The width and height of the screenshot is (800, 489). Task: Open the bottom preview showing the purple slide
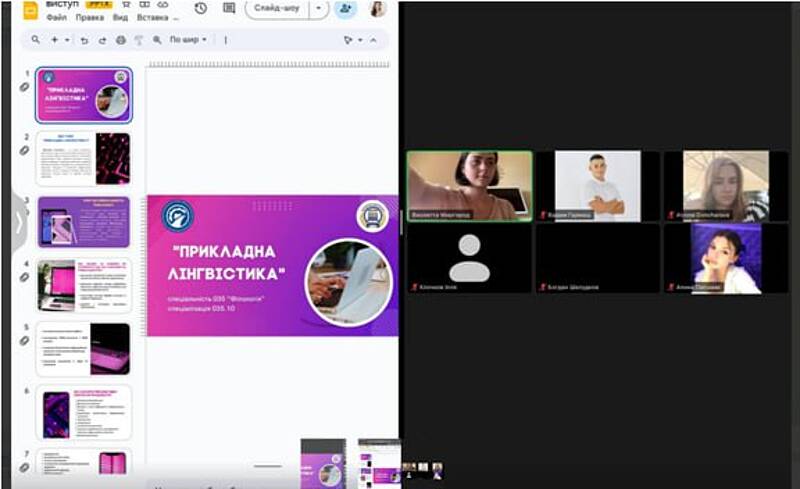coord(323,463)
